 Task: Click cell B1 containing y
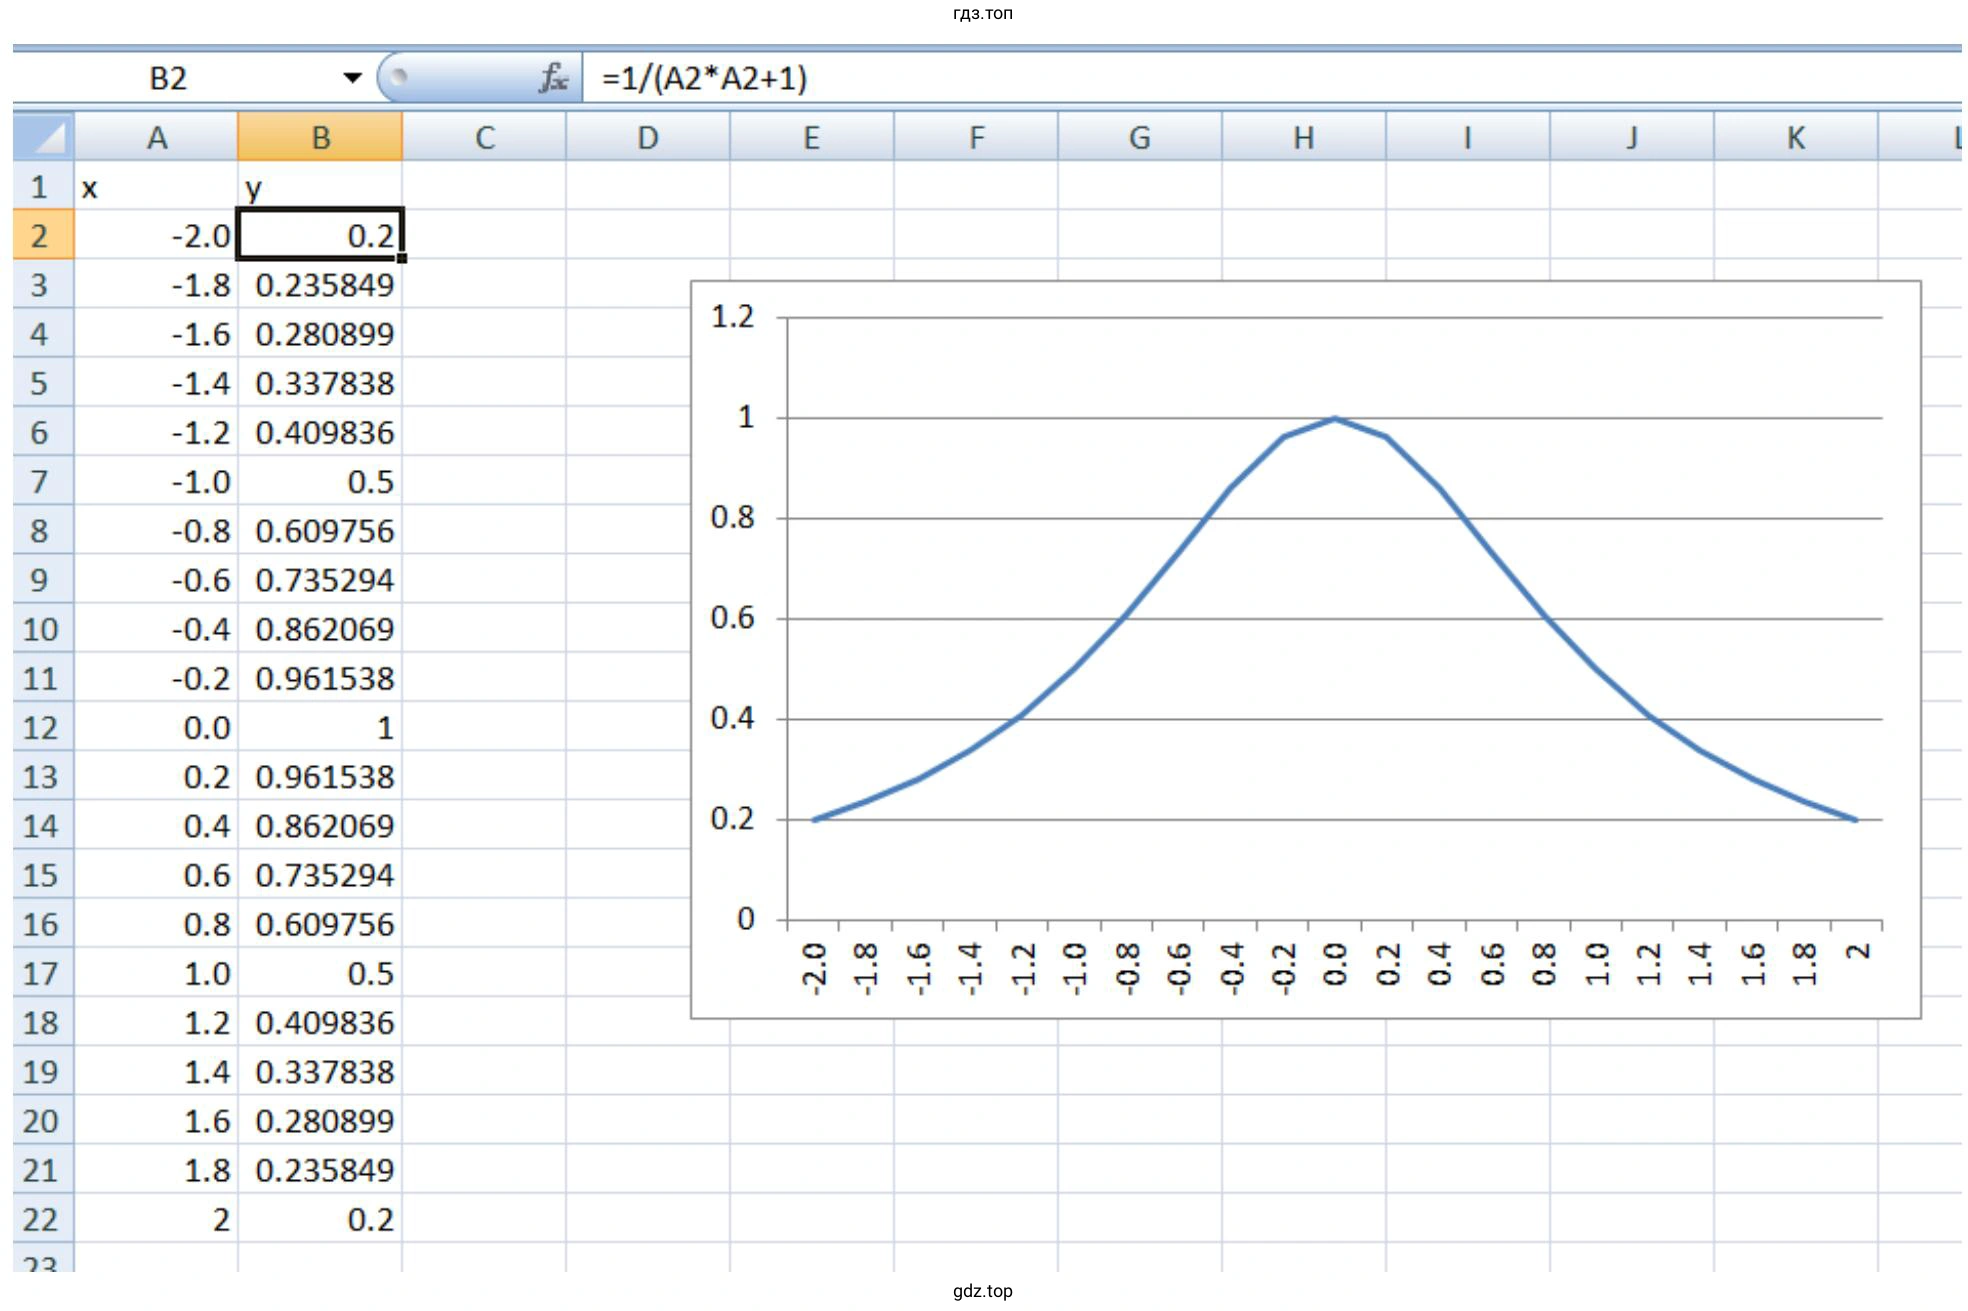(x=320, y=186)
